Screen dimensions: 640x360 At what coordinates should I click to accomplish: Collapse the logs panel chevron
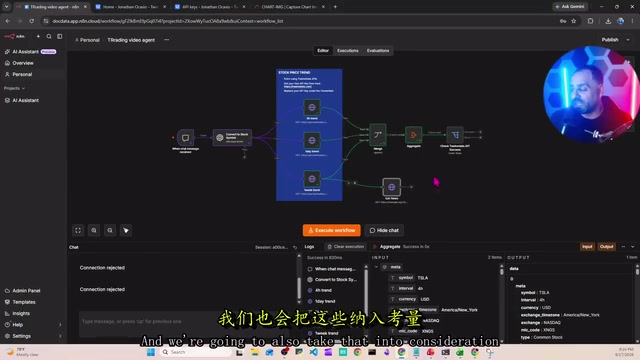pyautogui.click(x=633, y=247)
